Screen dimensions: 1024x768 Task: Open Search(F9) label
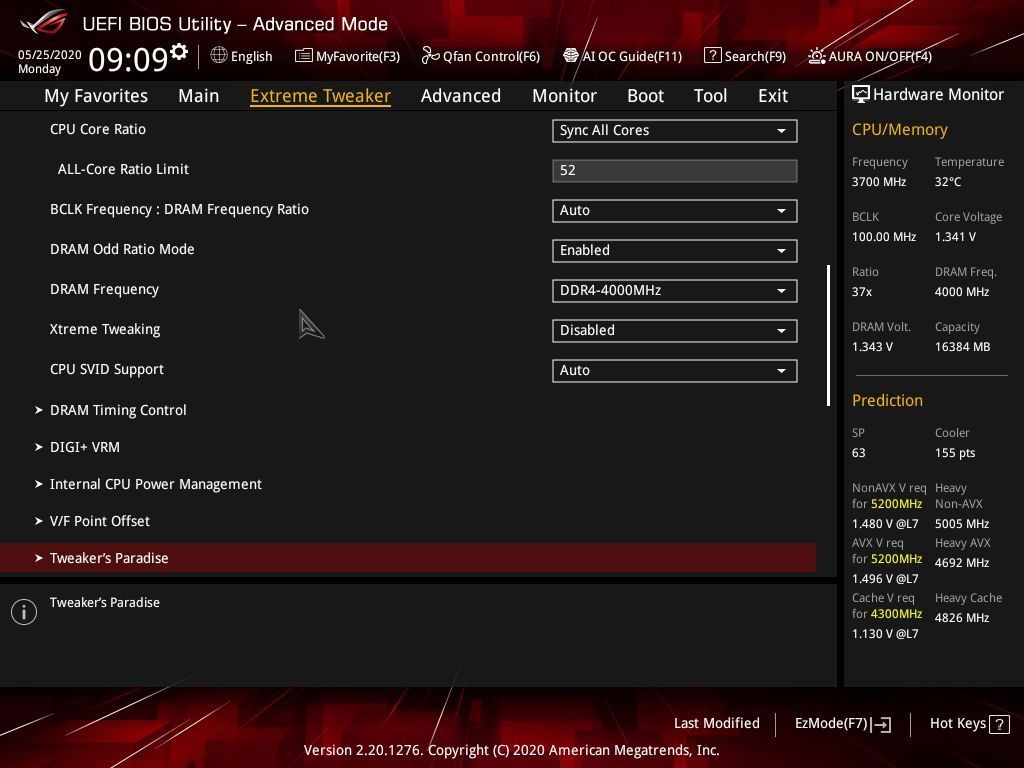(x=755, y=56)
